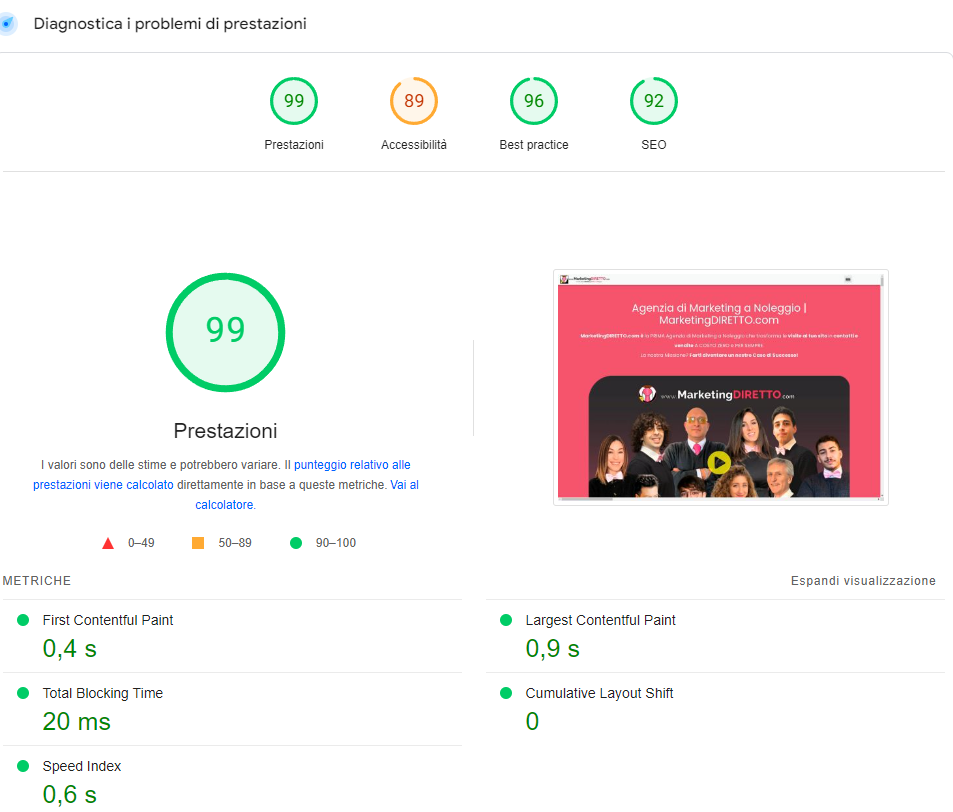Click the Largest Contentful Paint value '0,9 s'
This screenshot has height=812, width=953.
(552, 649)
